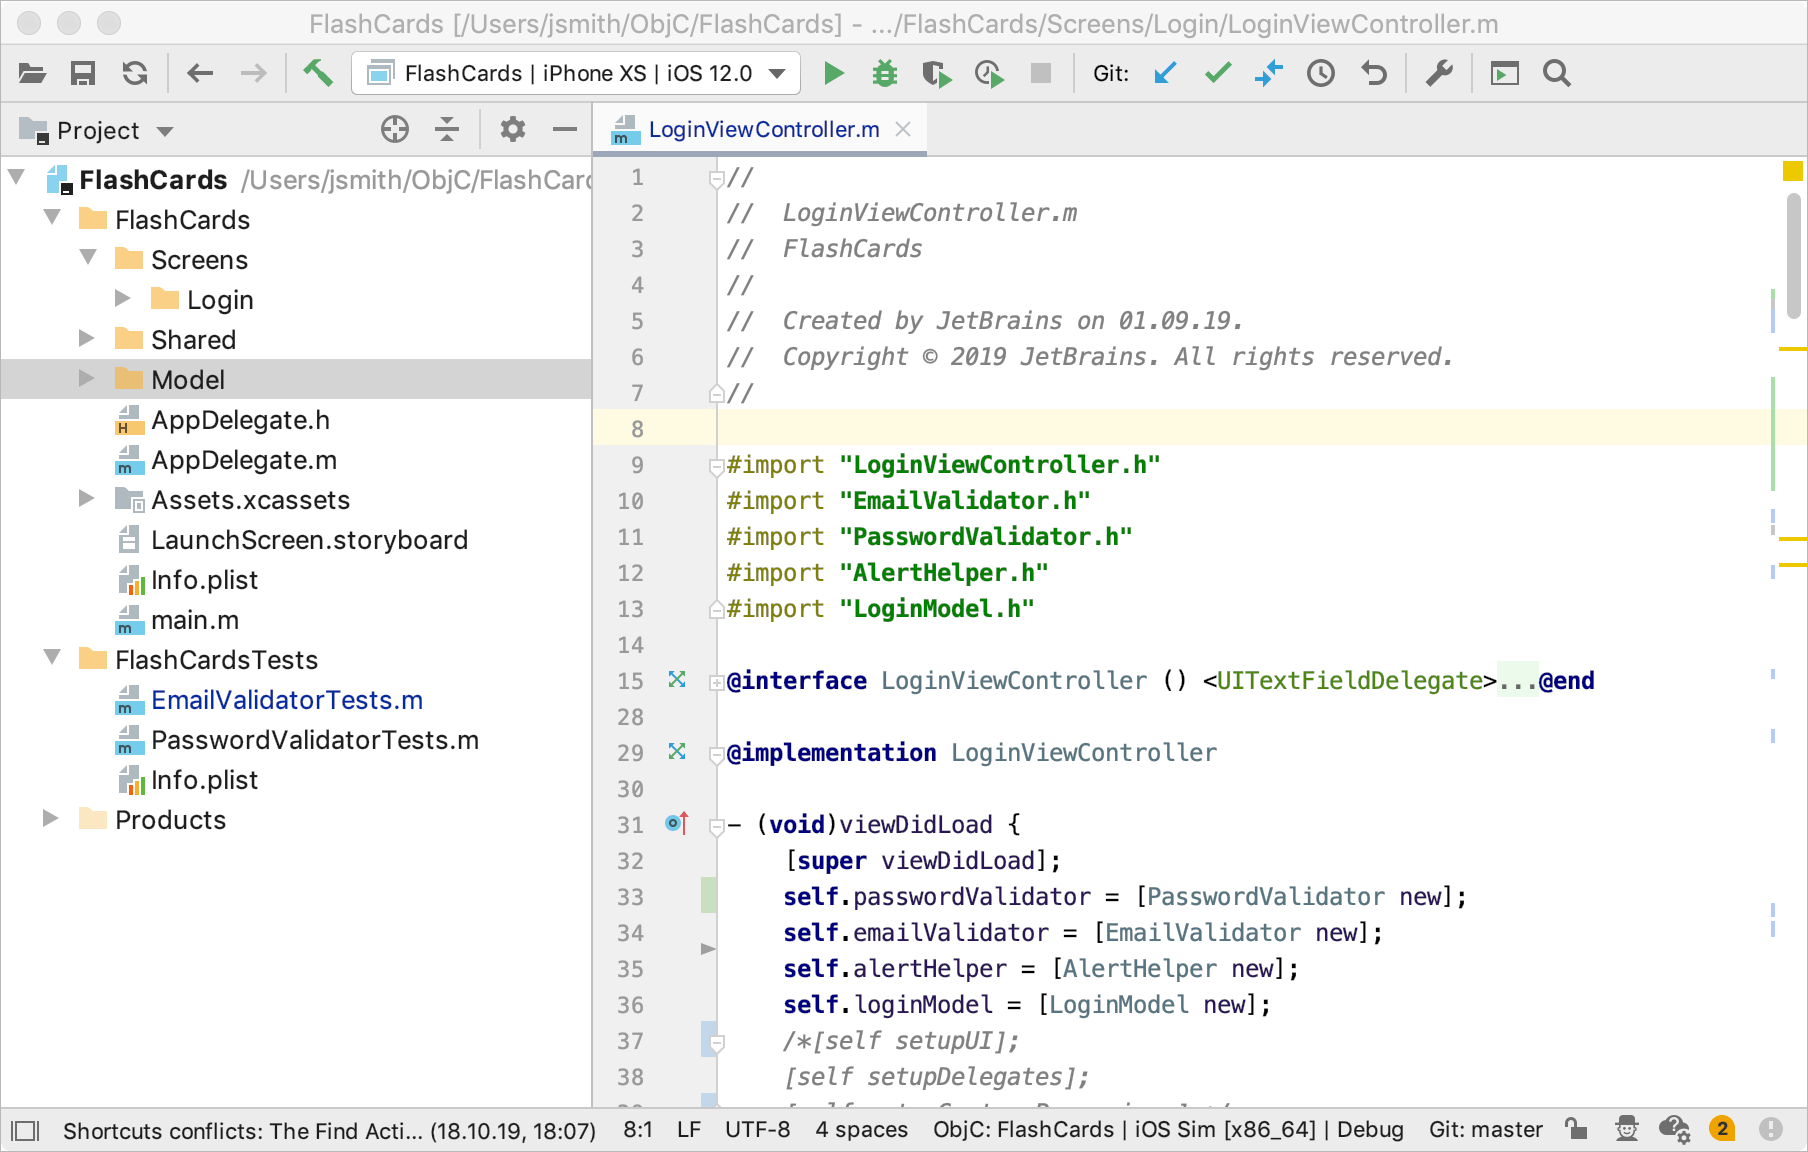1808x1152 pixels.
Task: Open Project panel gear options
Action: [513, 129]
